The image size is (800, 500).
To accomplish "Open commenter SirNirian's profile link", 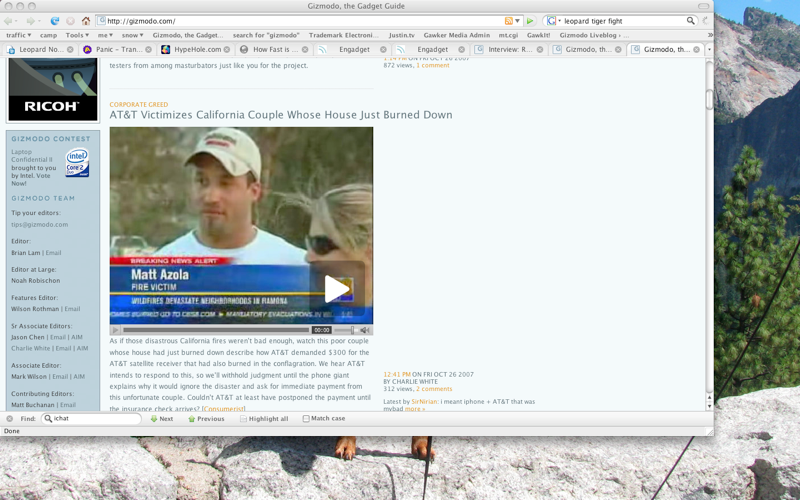I will tap(424, 402).
